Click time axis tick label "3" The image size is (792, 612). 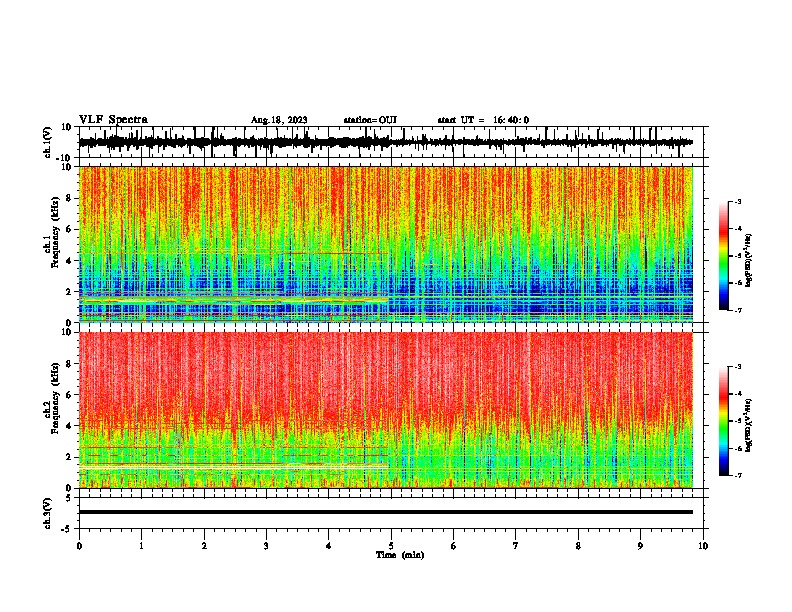[266, 546]
